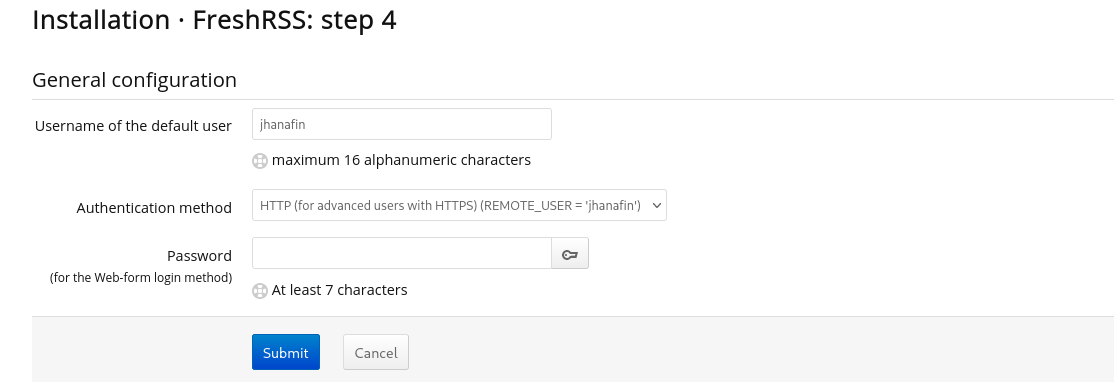
Task: Click the blue Submit button
Action: click(286, 352)
